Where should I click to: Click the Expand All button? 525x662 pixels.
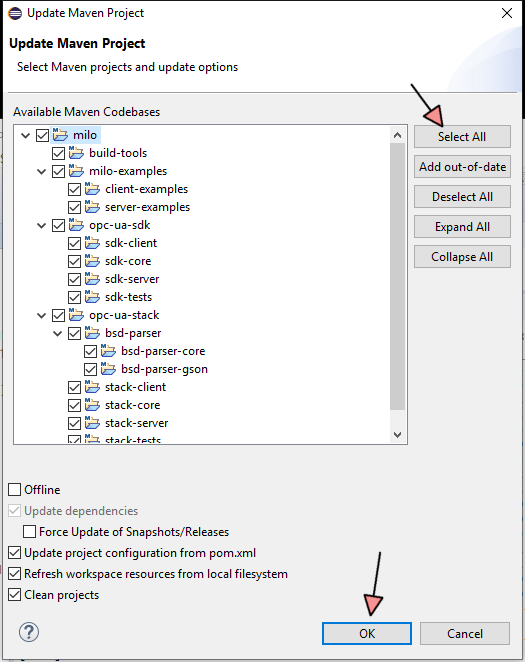[462, 227]
